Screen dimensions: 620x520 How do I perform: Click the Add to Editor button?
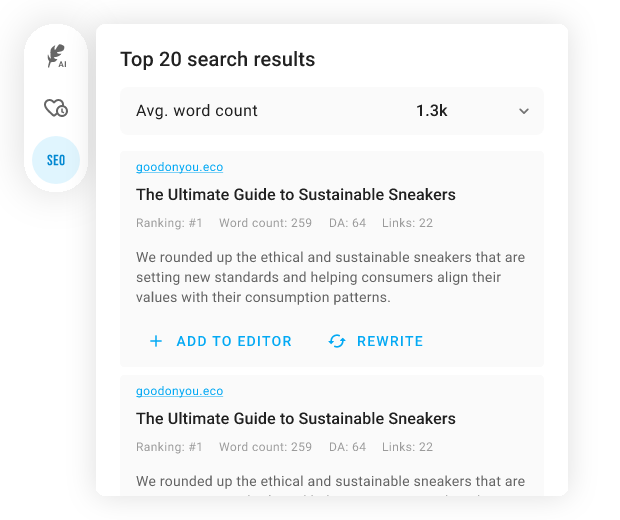pyautogui.click(x=233, y=341)
